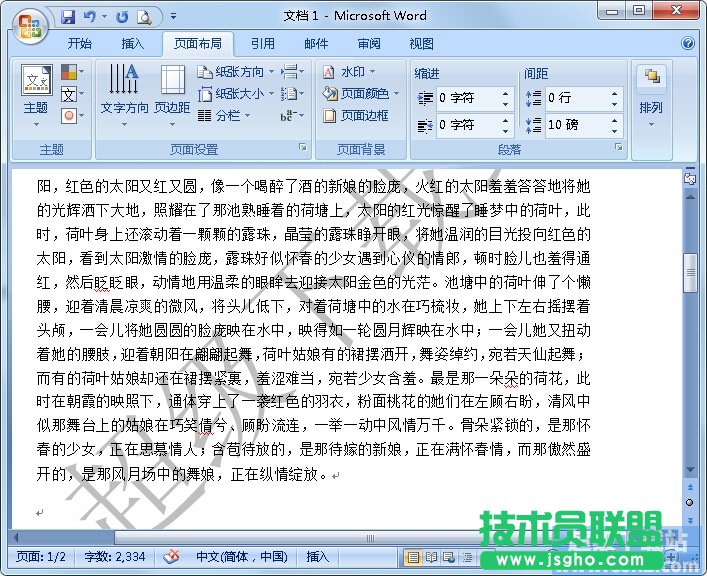Switch to the 引用 ribbon tab
The width and height of the screenshot is (707, 576).
(263, 44)
